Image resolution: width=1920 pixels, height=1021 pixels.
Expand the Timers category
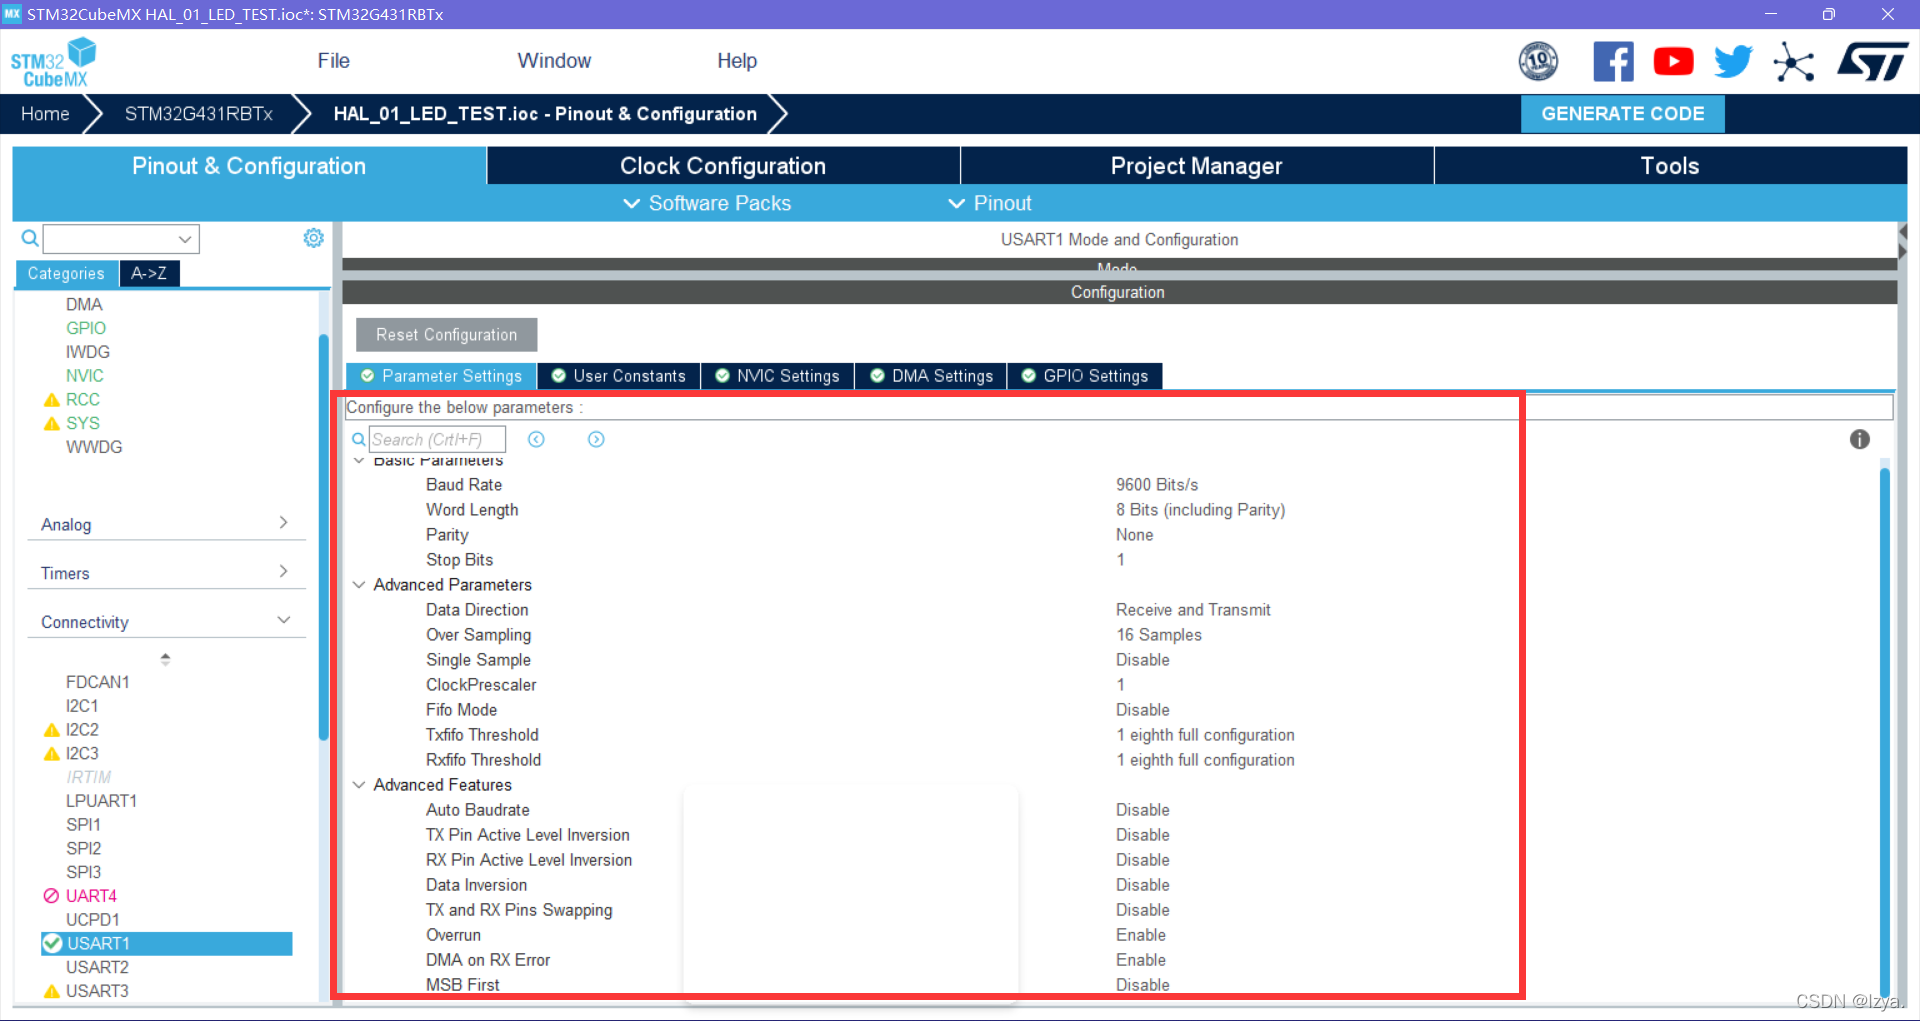(165, 573)
